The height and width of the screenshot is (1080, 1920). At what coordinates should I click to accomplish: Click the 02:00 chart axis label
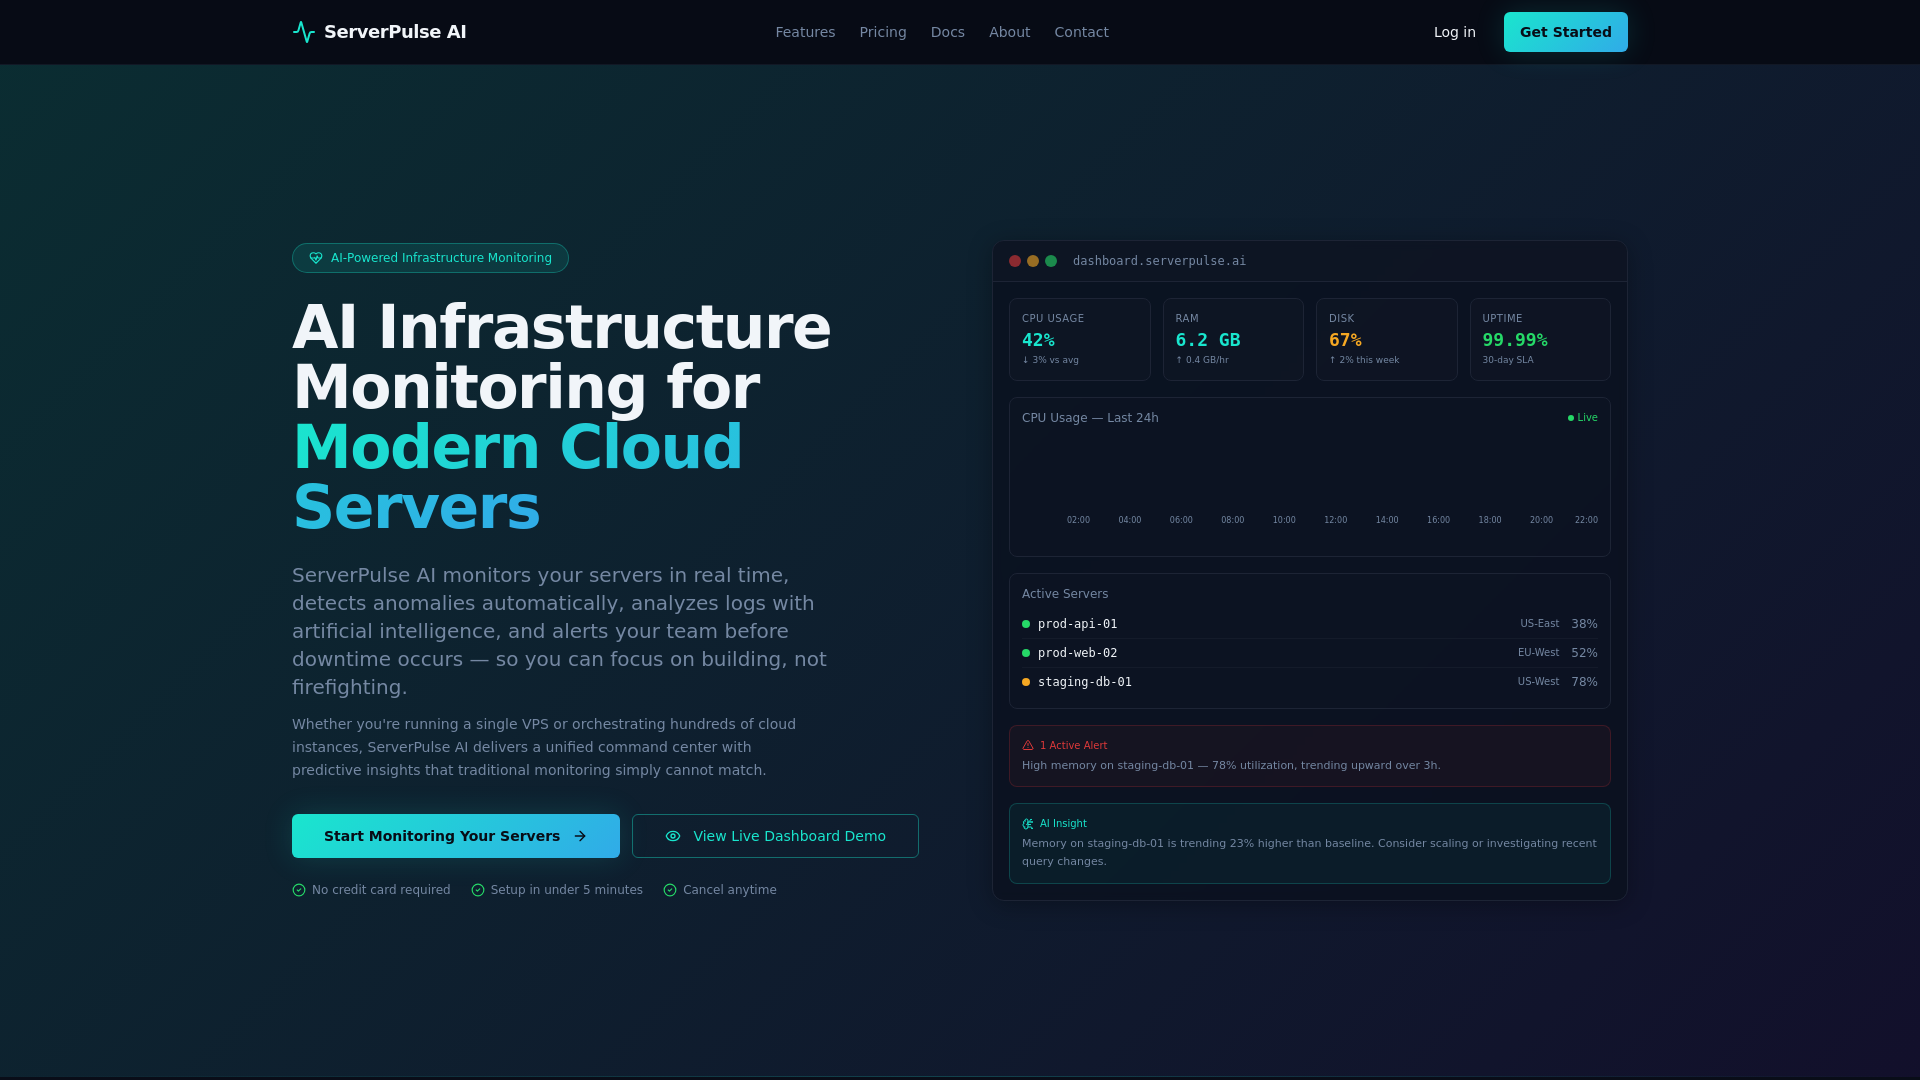point(1078,520)
